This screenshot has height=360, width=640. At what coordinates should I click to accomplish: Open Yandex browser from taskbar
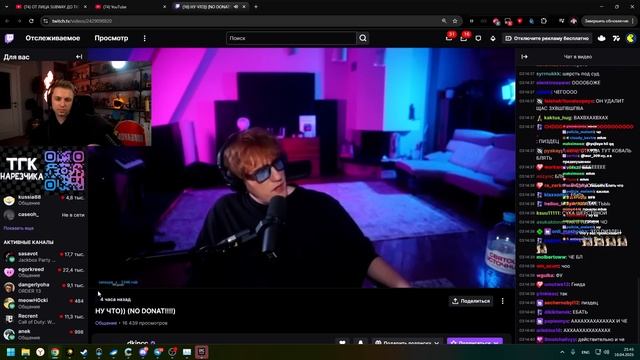click(40, 352)
